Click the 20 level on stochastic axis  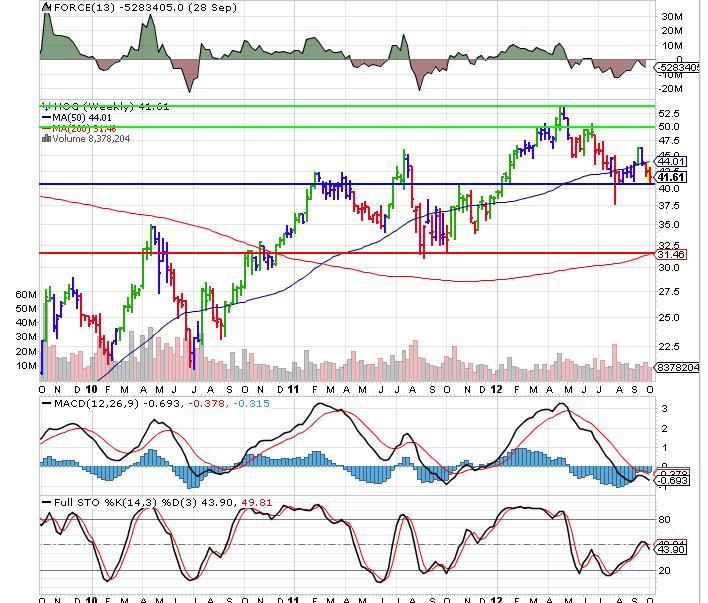(665, 571)
